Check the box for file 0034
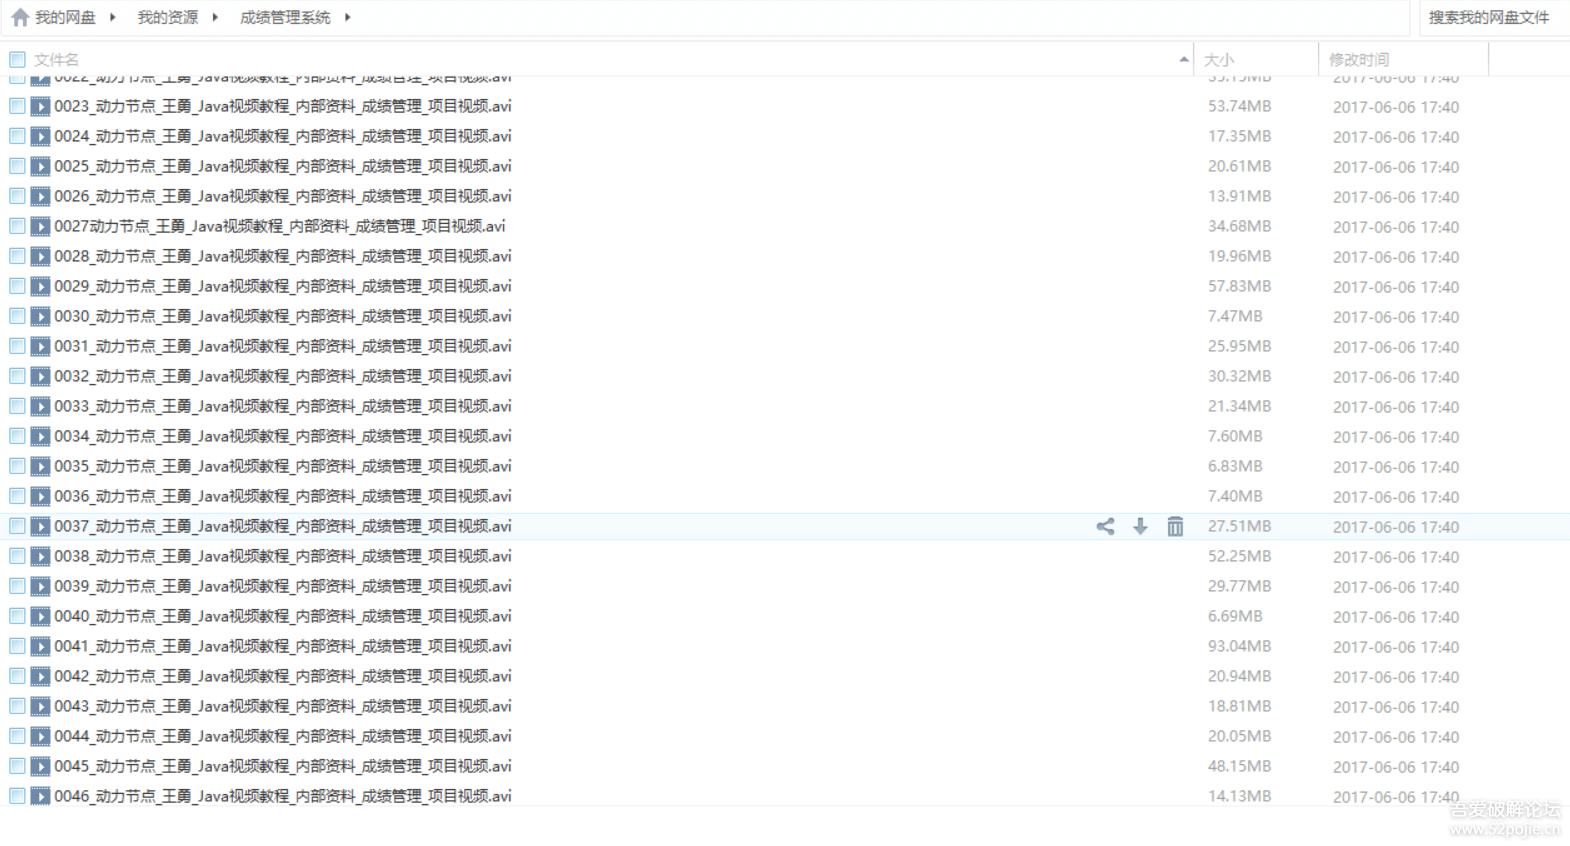 coord(17,435)
